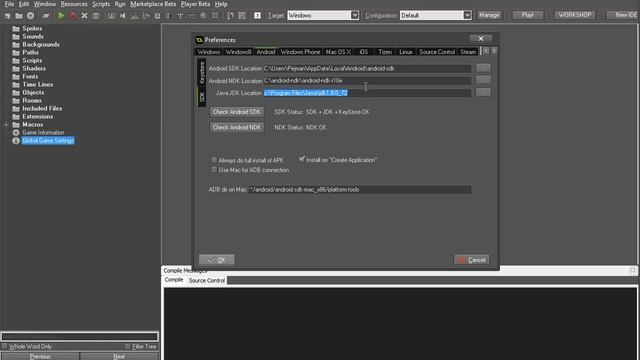This screenshot has height=360, width=640.
Task: Click the Clean build X icon
Action: tap(84, 16)
